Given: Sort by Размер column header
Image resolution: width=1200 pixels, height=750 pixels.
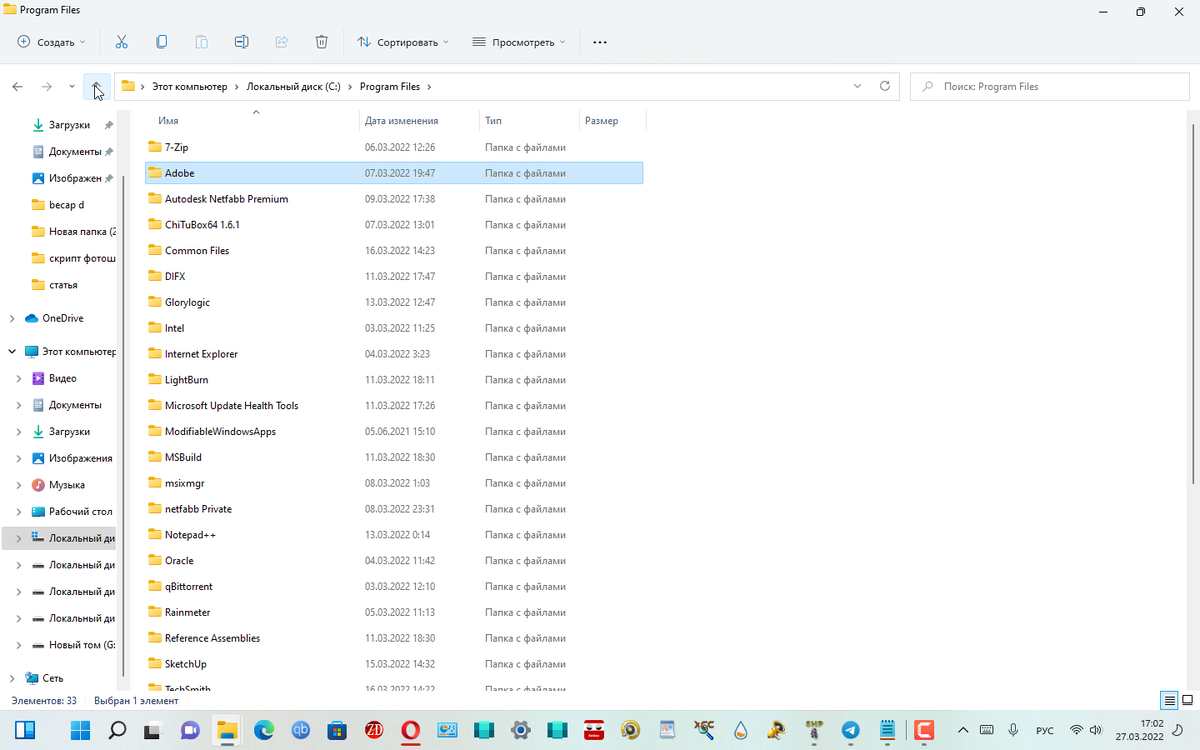Looking at the screenshot, I should 601,121.
